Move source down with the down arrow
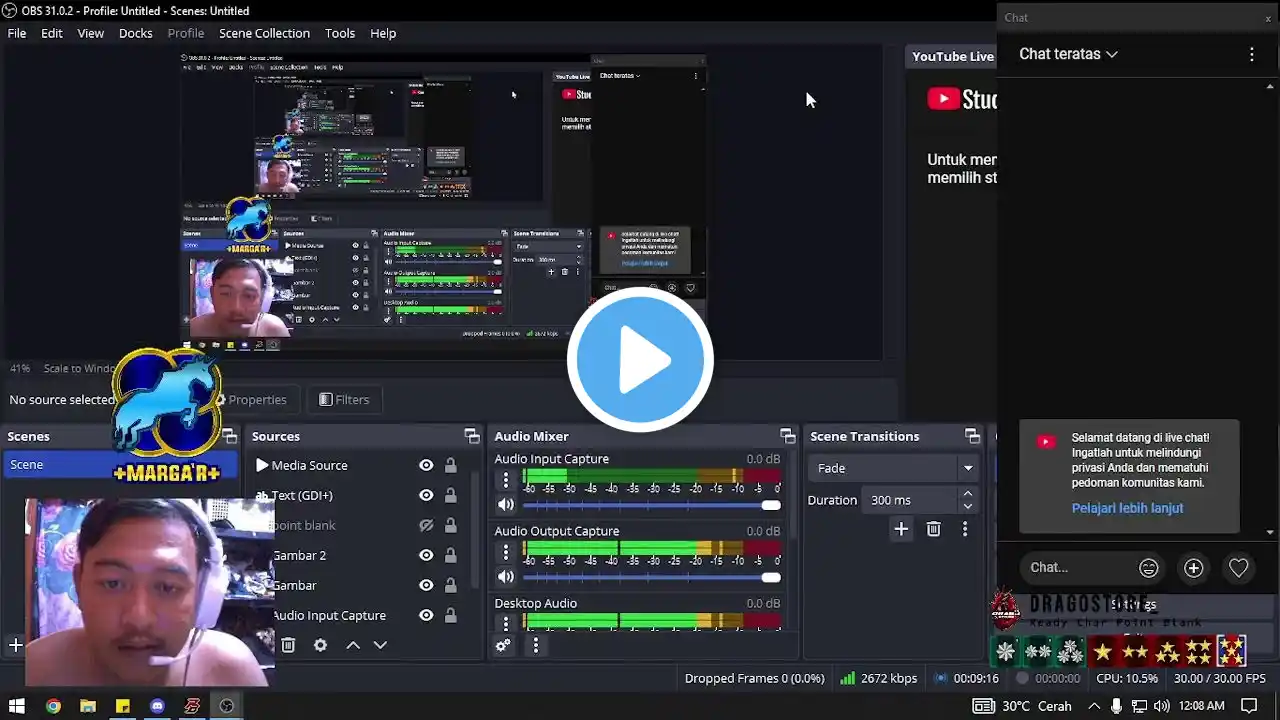Image resolution: width=1280 pixels, height=720 pixels. click(380, 645)
